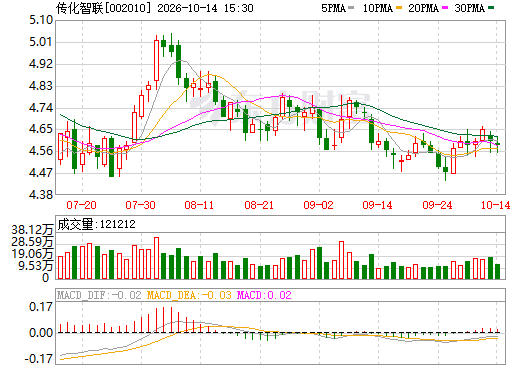Click the 5PMA gray legend dash
The width and height of the screenshot is (520, 365).
[351, 8]
